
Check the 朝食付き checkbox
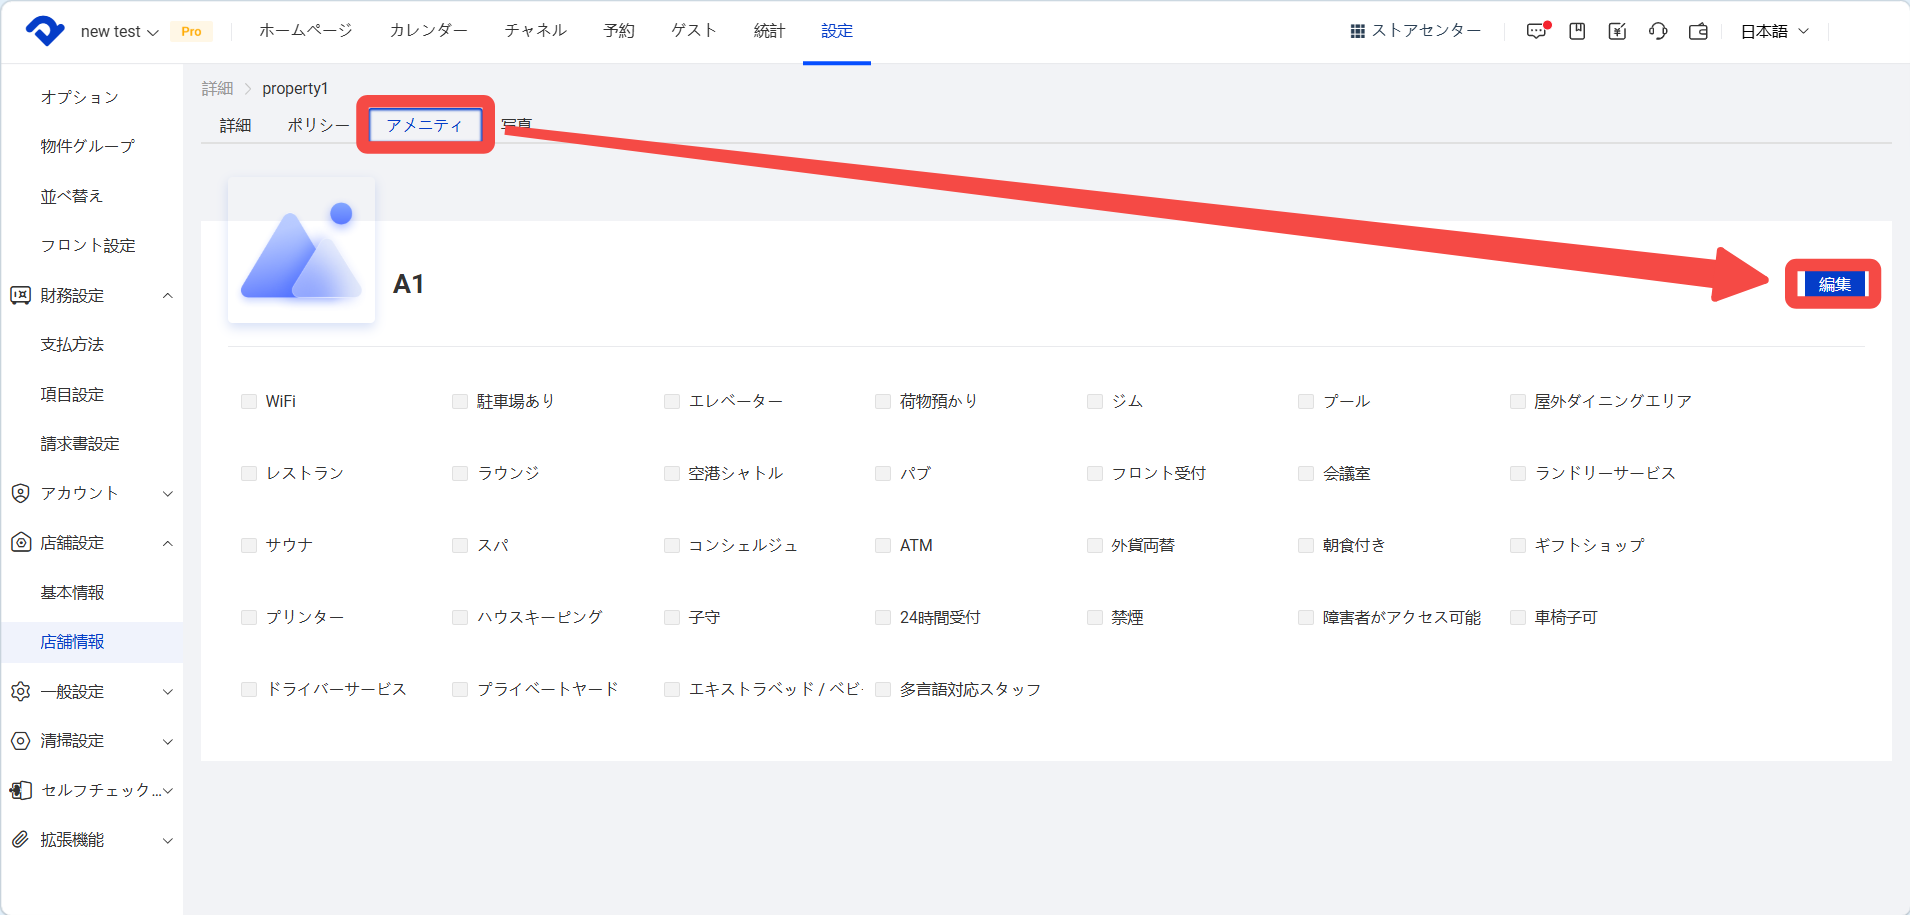pos(1306,545)
